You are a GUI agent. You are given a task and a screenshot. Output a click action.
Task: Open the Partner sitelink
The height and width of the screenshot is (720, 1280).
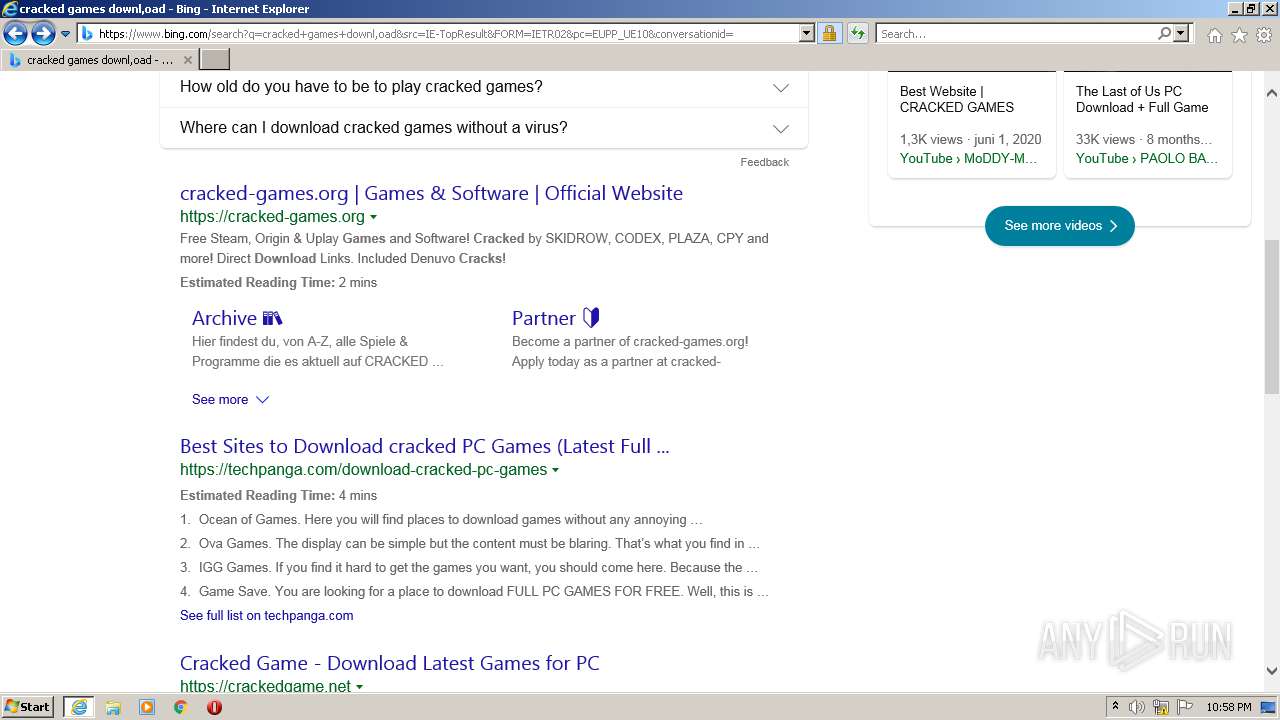click(x=555, y=318)
